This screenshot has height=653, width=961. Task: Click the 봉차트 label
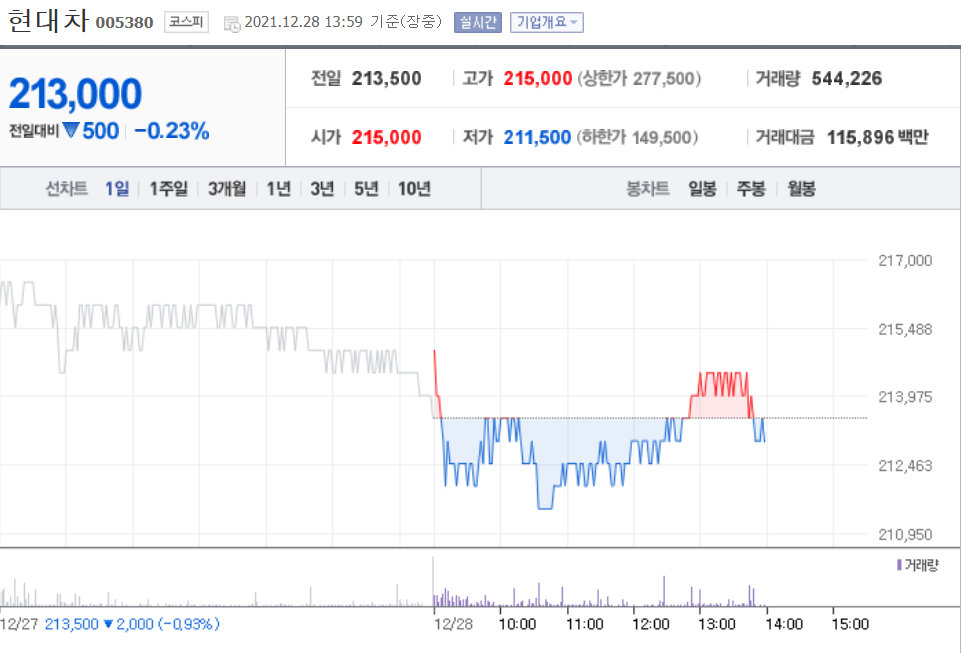click(648, 189)
